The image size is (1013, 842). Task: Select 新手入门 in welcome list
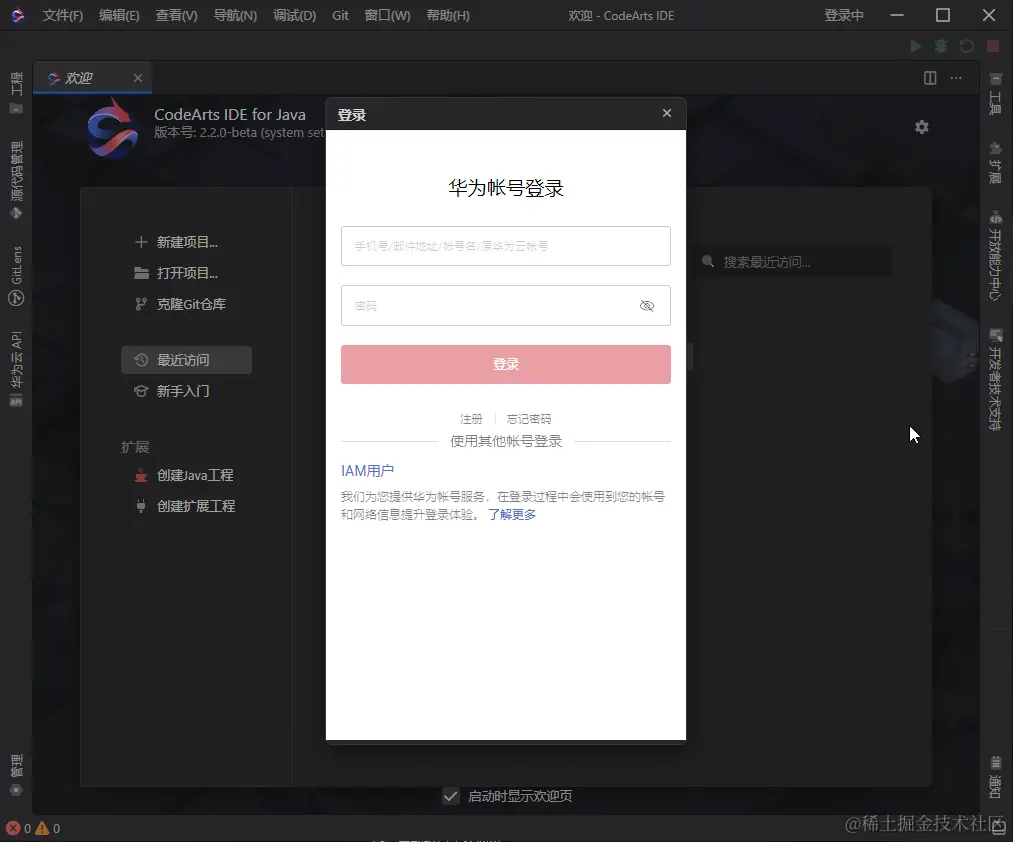click(172, 391)
